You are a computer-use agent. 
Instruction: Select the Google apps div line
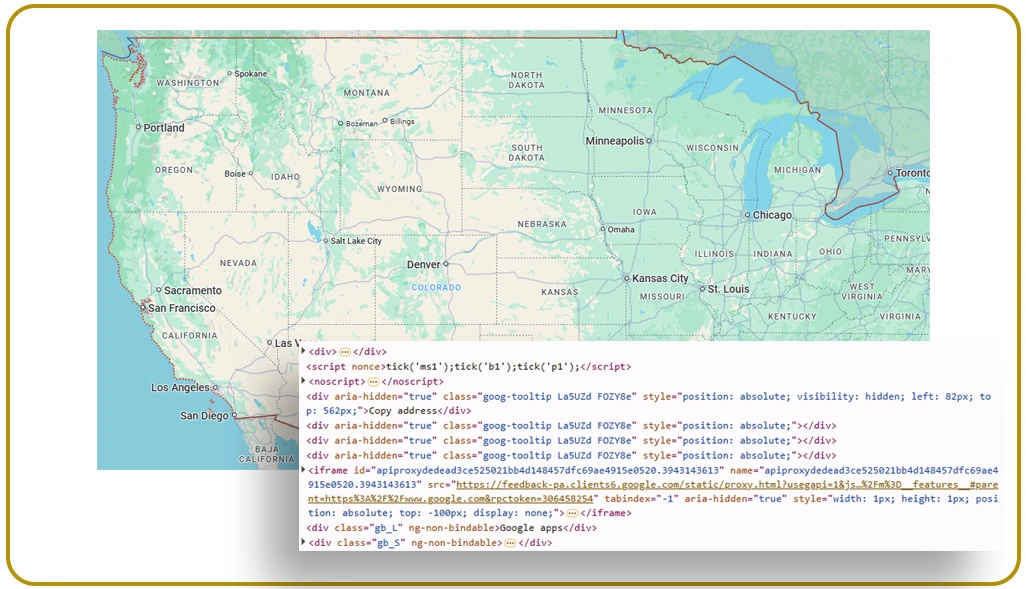452,528
